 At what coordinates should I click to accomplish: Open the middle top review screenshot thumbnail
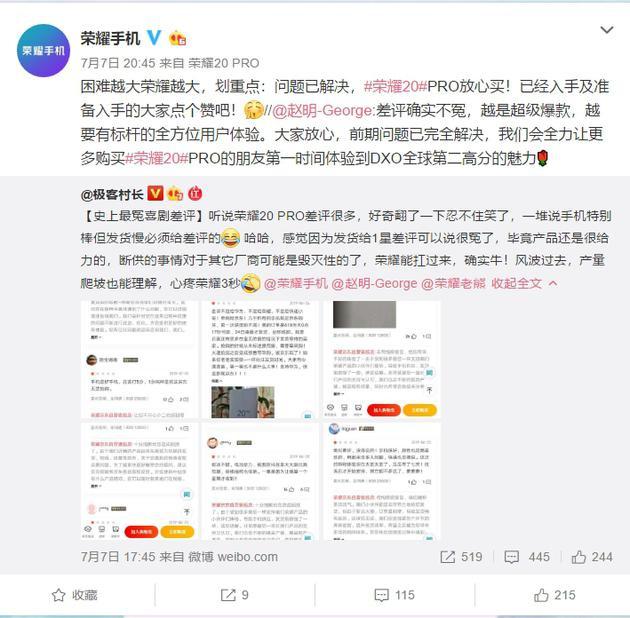pos(260,359)
